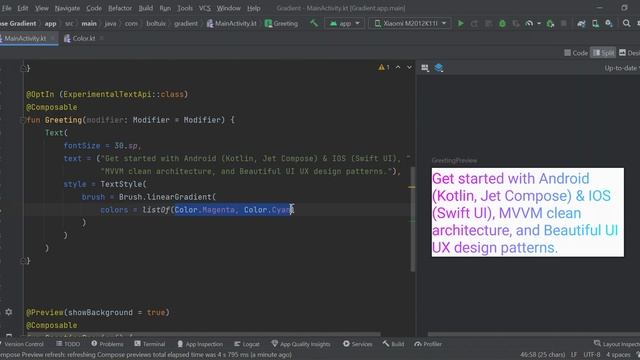Screen dimensions: 640x360
Task: Open the Refactor menu
Action: coord(120,8)
